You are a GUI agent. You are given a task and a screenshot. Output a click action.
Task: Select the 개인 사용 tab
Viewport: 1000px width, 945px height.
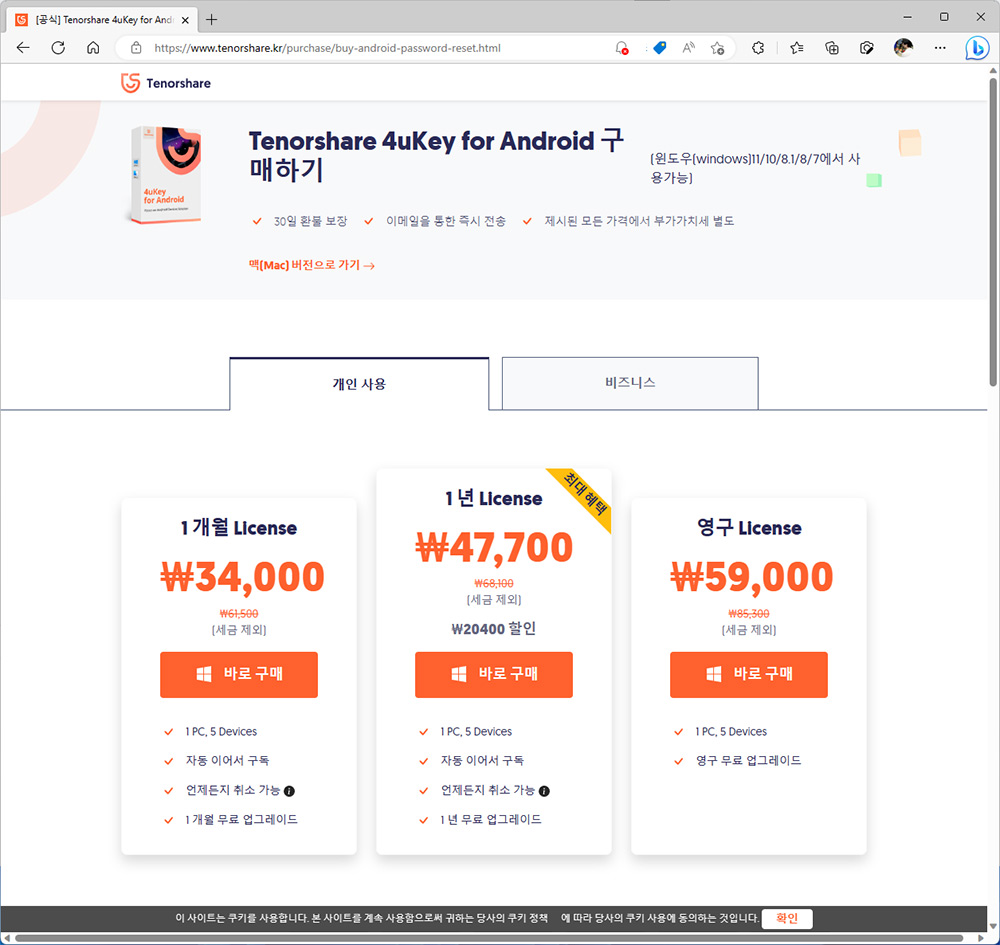click(x=359, y=384)
